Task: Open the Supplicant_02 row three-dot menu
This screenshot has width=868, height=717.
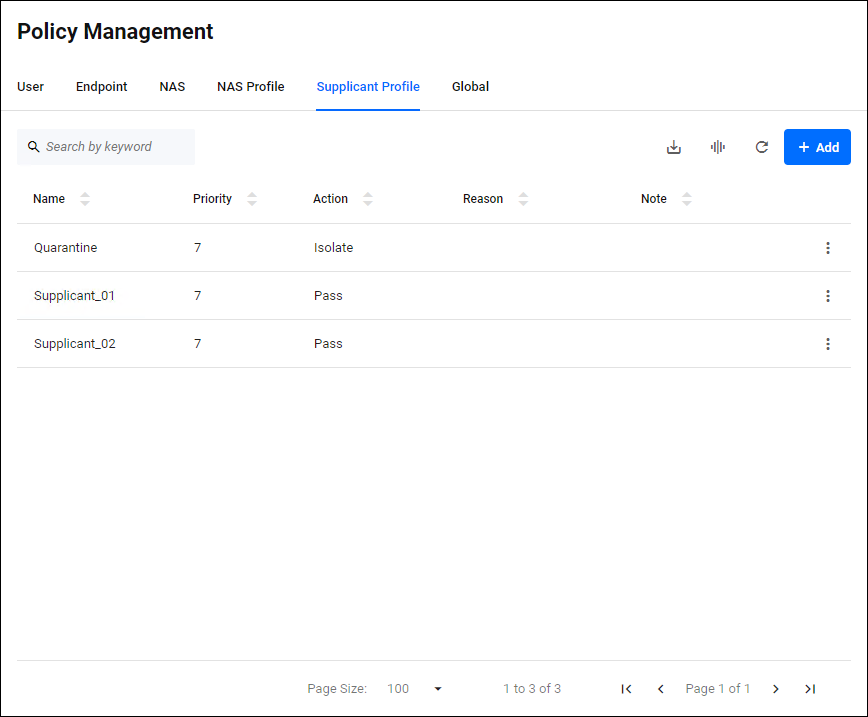Action: click(x=828, y=344)
